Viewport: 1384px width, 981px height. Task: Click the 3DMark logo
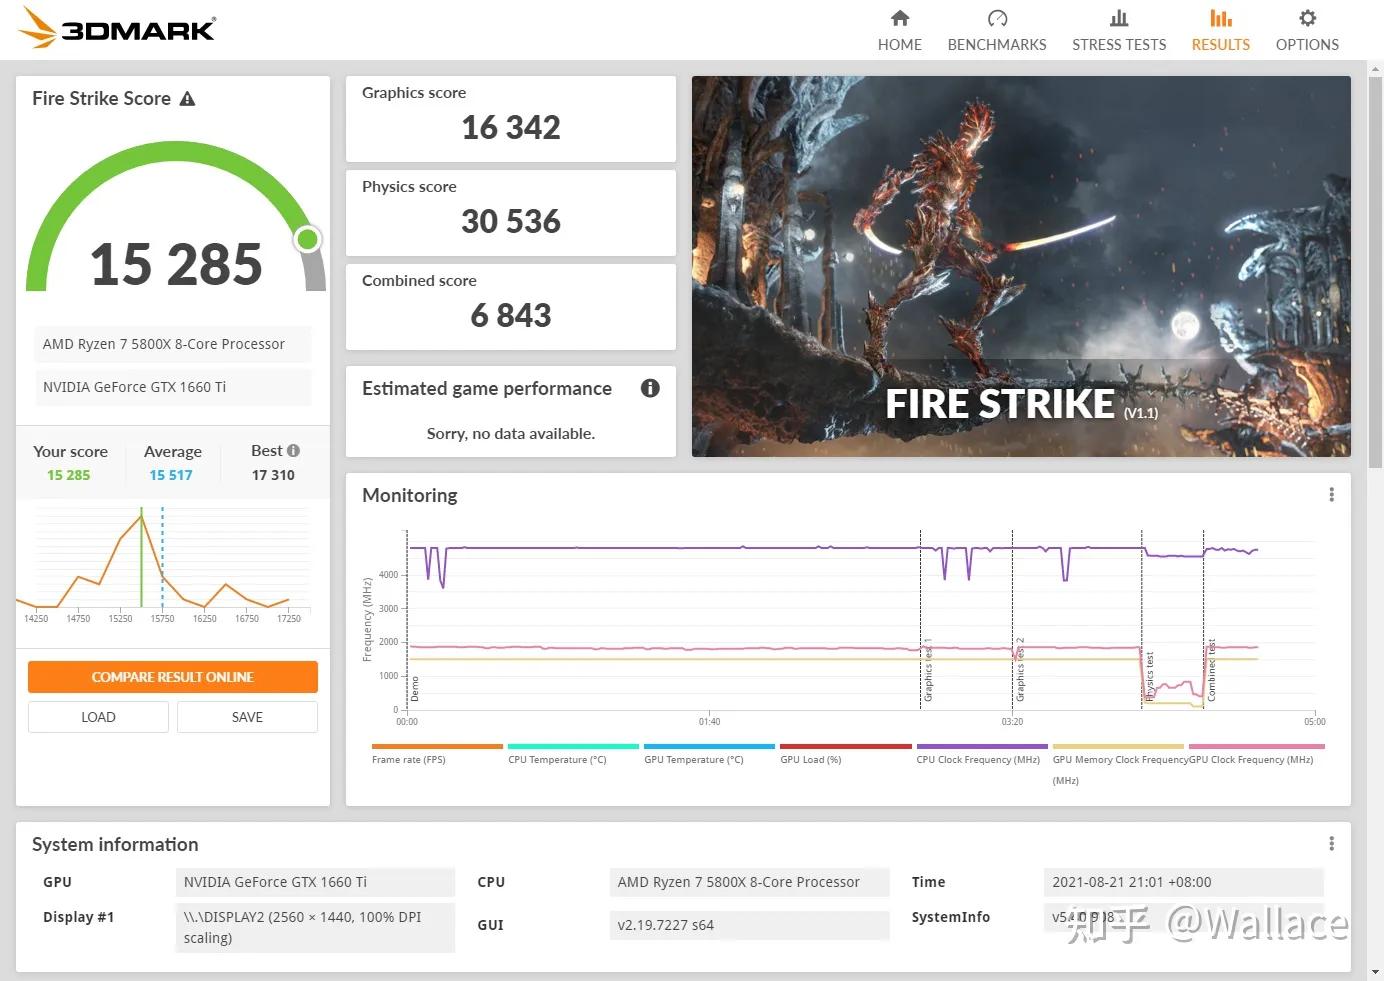116,29
